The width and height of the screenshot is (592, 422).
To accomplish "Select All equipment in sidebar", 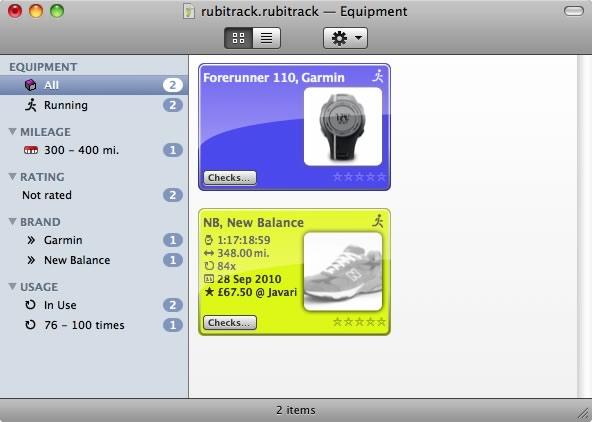I will (94, 85).
